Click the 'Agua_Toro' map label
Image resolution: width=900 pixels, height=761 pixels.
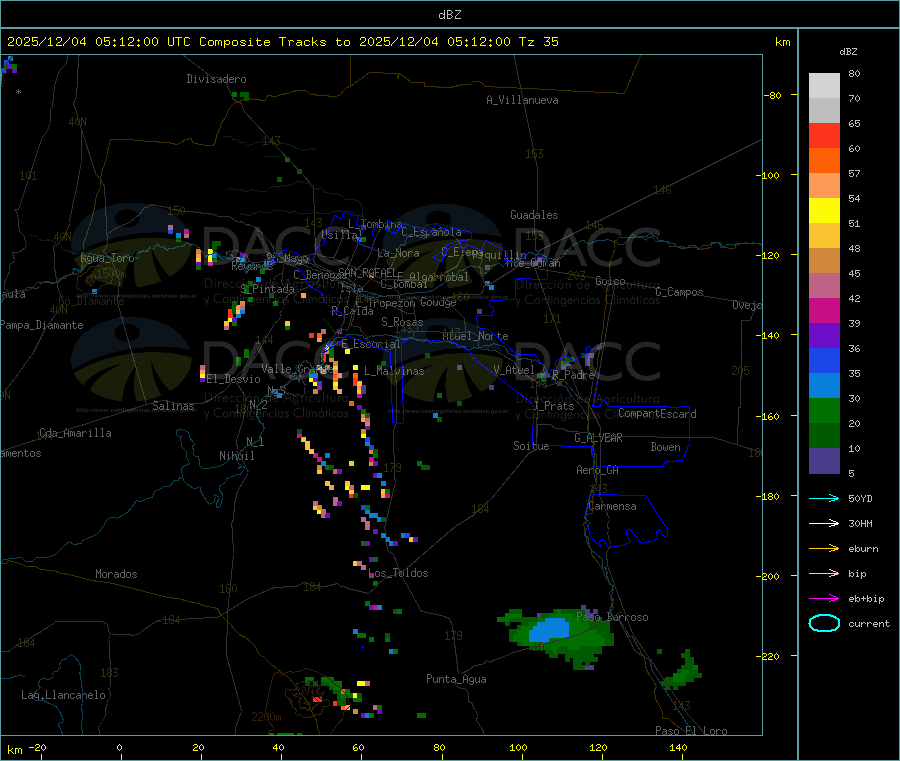point(107,258)
